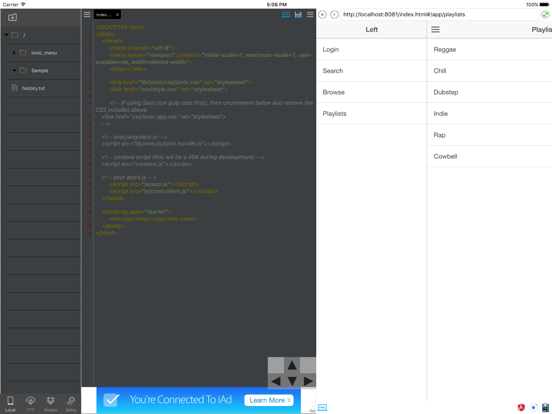Expand the ionic_menu folder arrow

(x=14, y=53)
